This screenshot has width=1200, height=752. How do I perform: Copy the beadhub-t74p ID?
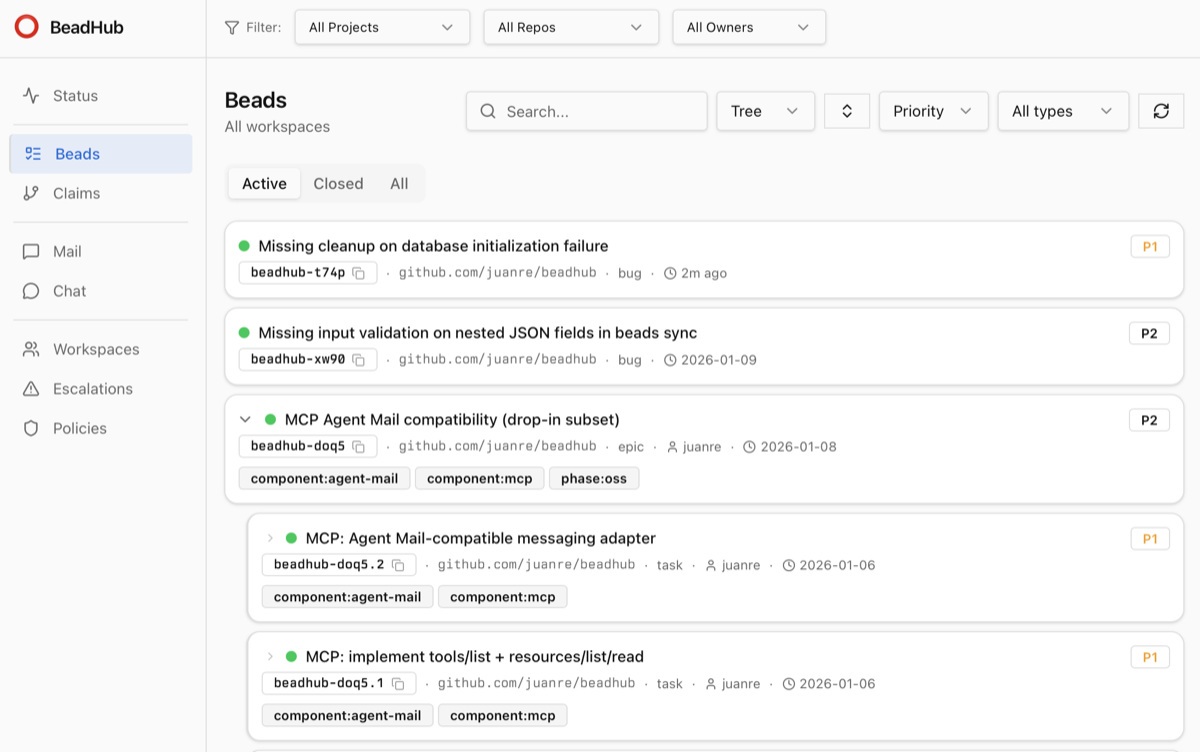(359, 273)
